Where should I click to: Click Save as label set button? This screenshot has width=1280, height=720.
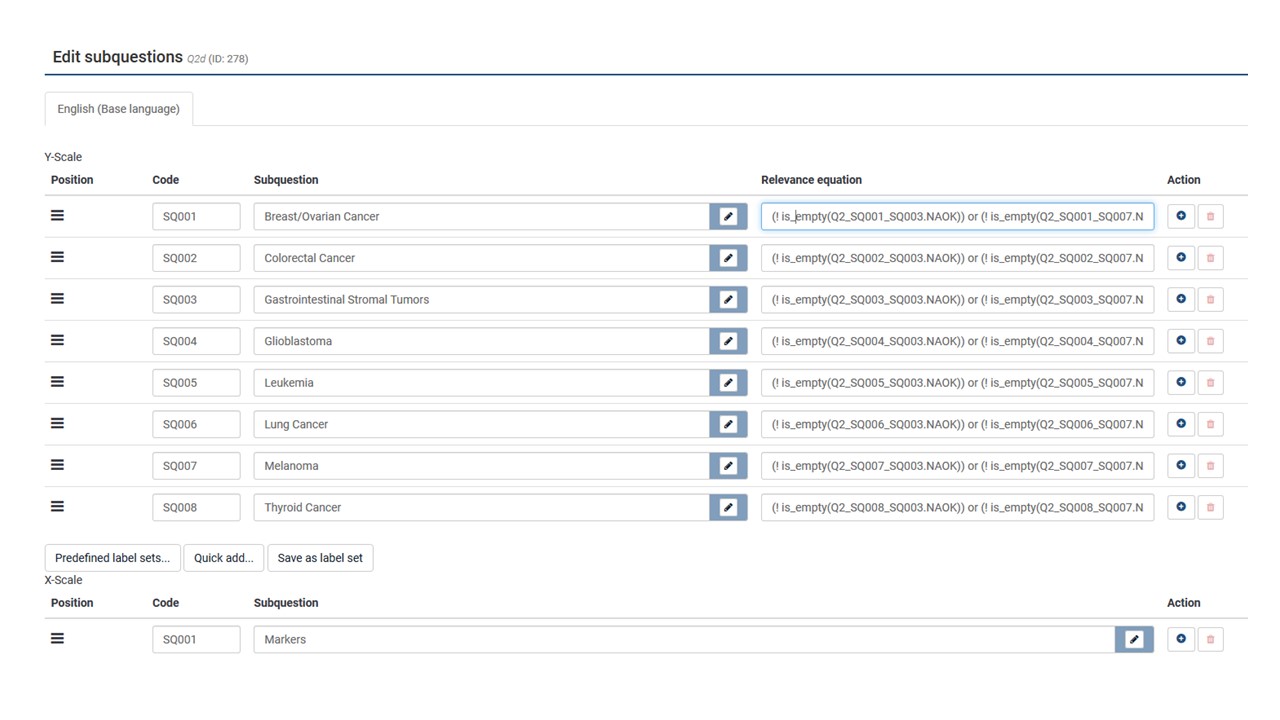(320, 558)
